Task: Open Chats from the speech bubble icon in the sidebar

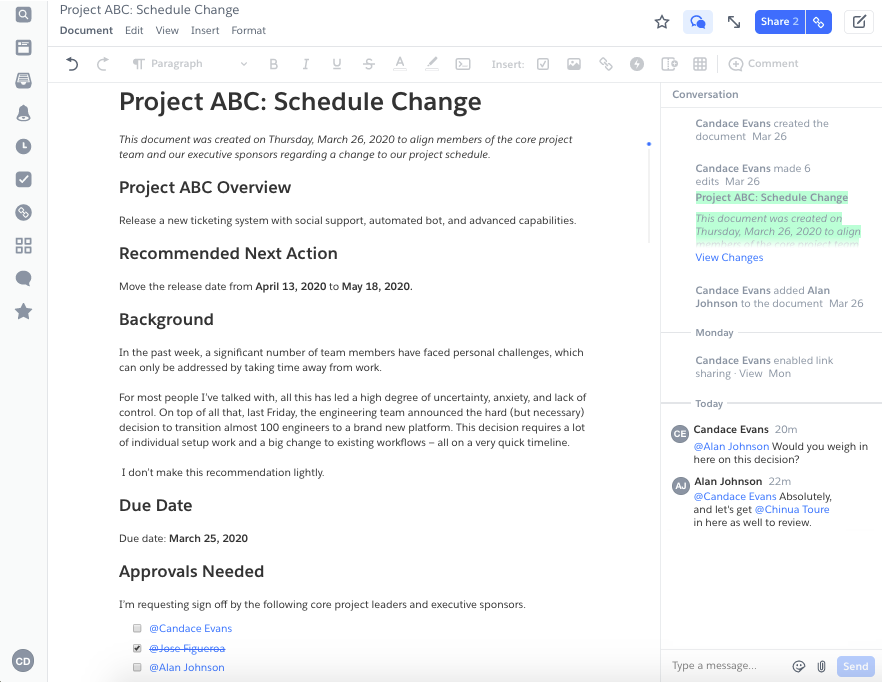Action: 23,278
